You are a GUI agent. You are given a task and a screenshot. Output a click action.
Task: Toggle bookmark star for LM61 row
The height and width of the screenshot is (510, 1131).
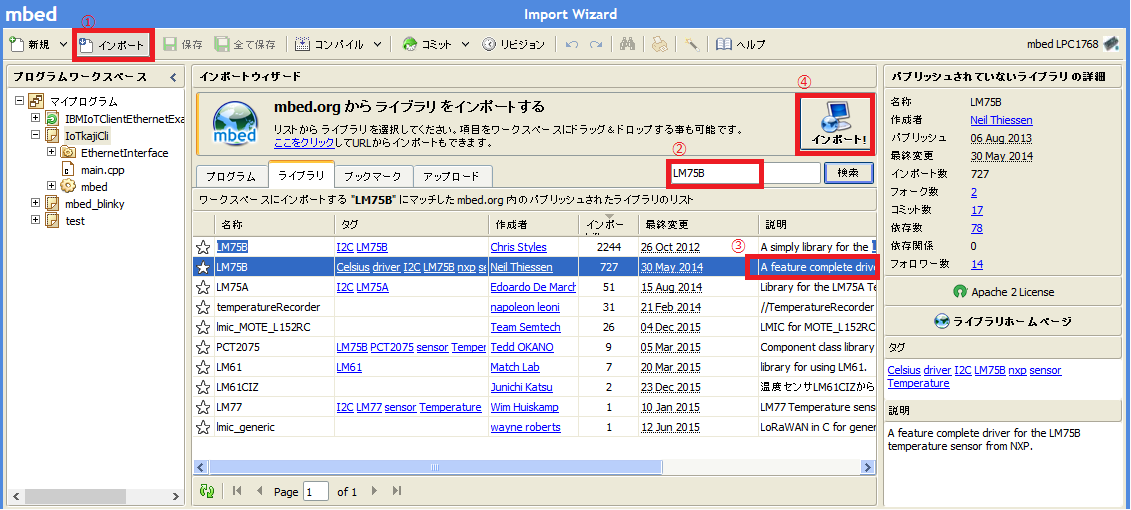[x=203, y=367]
